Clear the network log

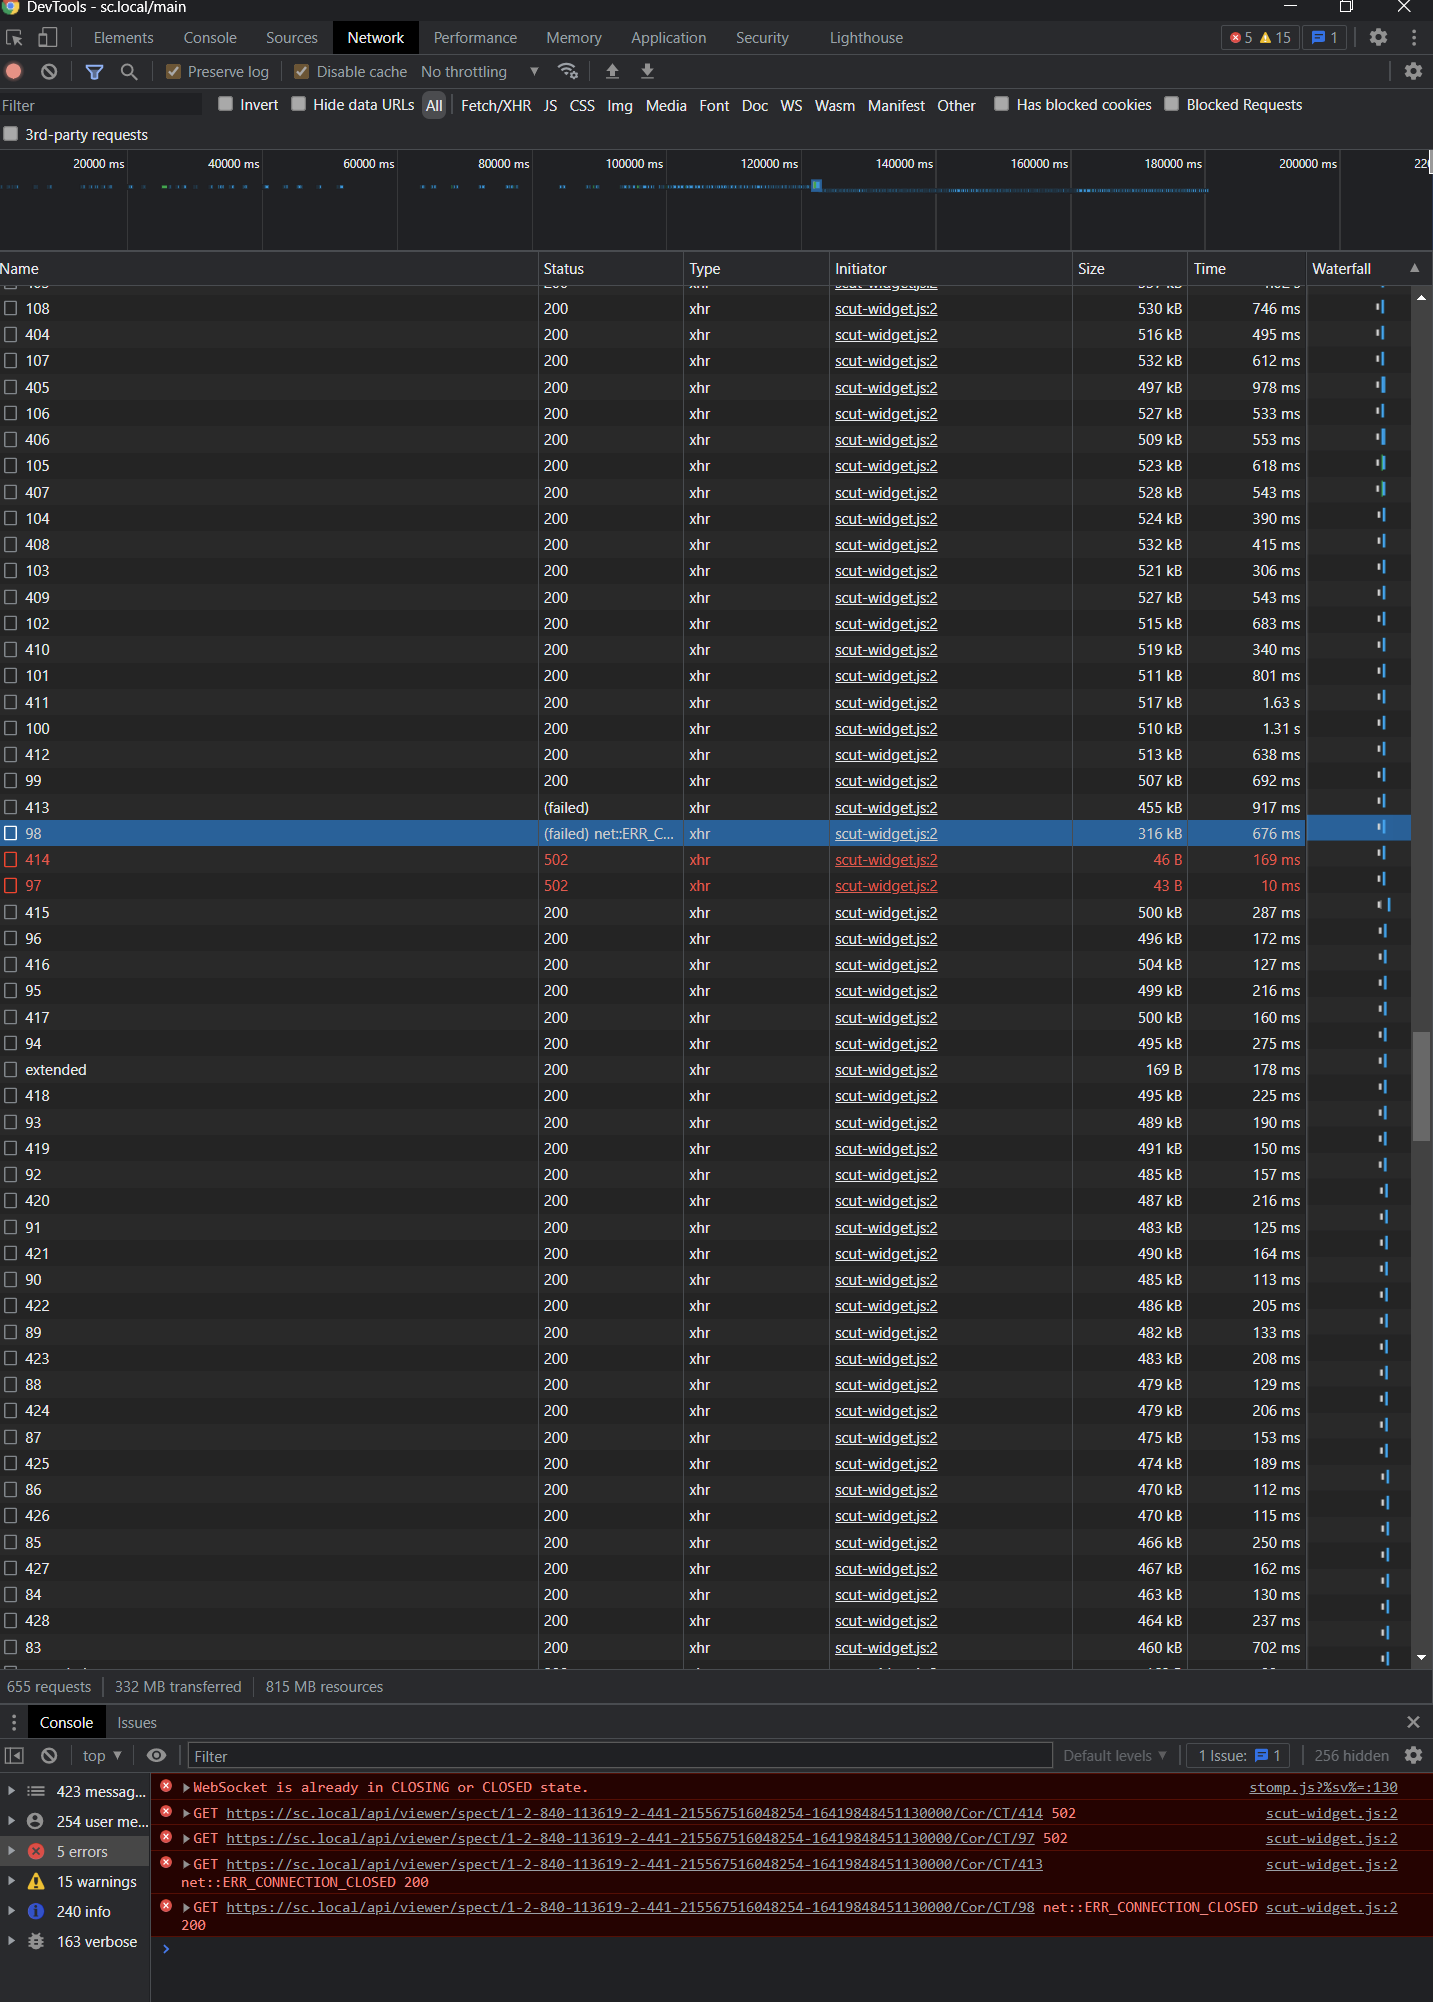click(x=49, y=71)
